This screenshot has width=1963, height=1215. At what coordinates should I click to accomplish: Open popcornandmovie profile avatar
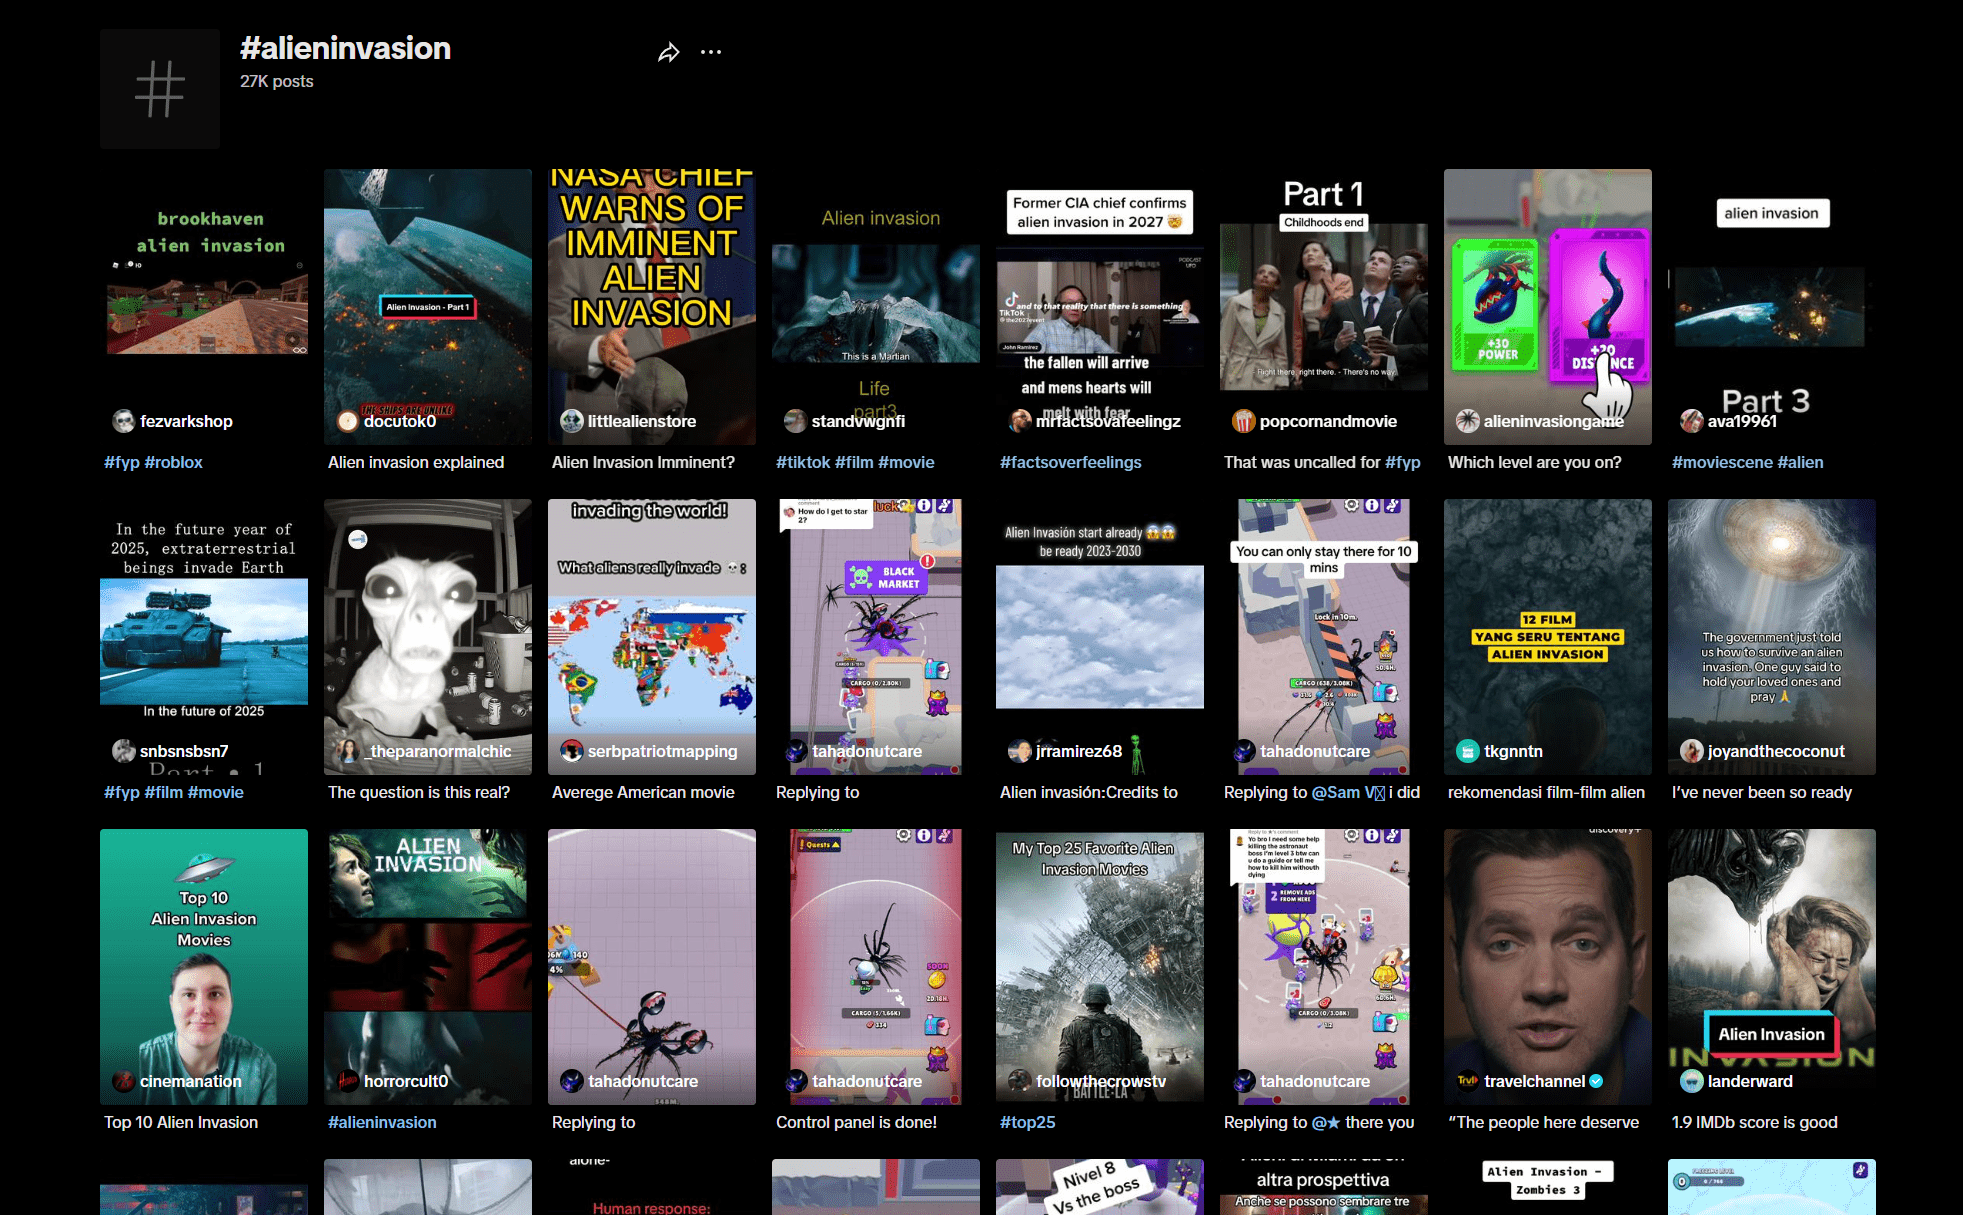(1243, 421)
